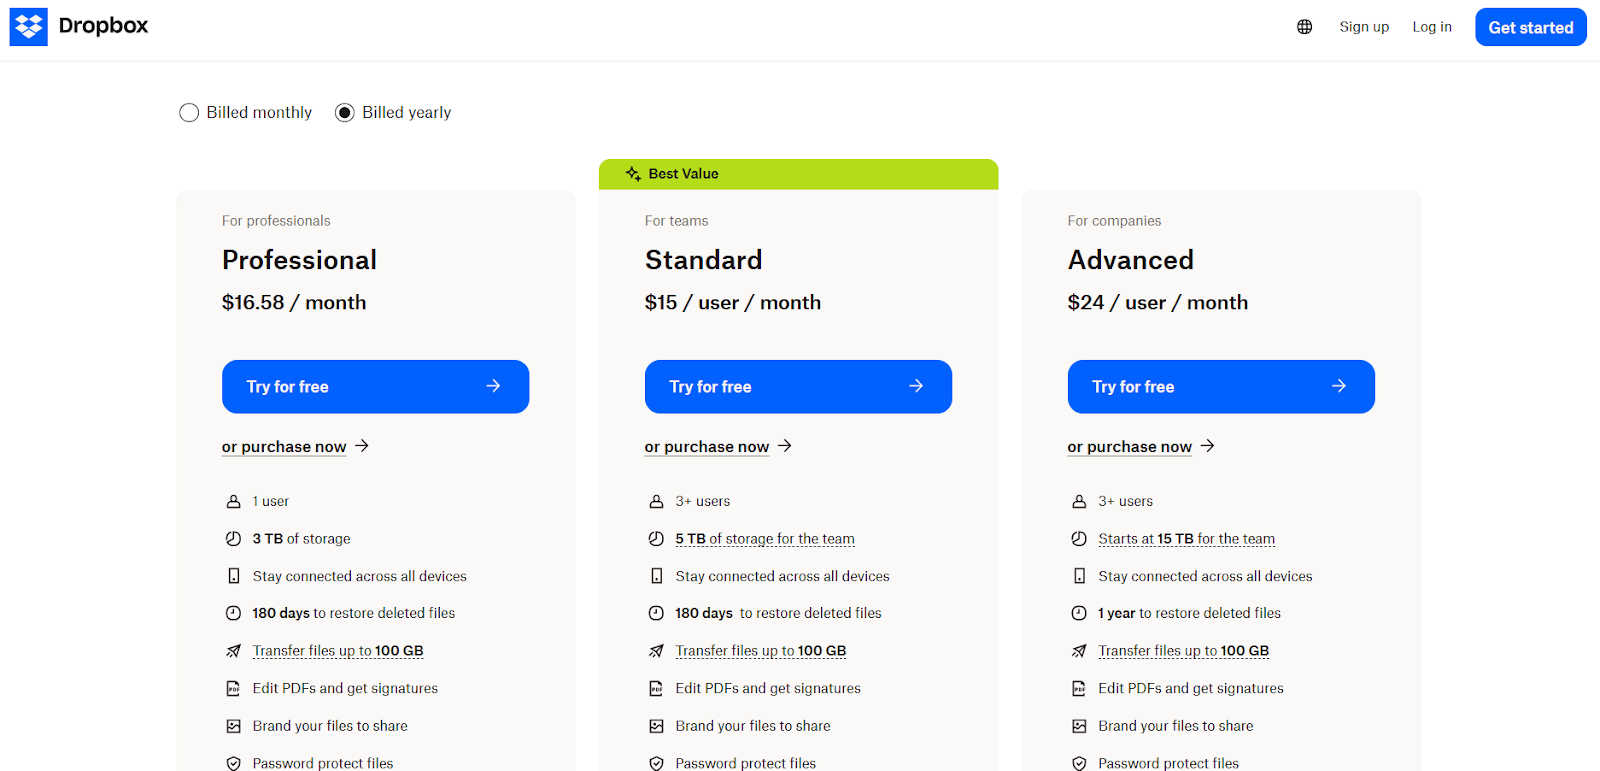Click the shield icon in Standard plan
The height and width of the screenshot is (771, 1600).
tap(656, 763)
